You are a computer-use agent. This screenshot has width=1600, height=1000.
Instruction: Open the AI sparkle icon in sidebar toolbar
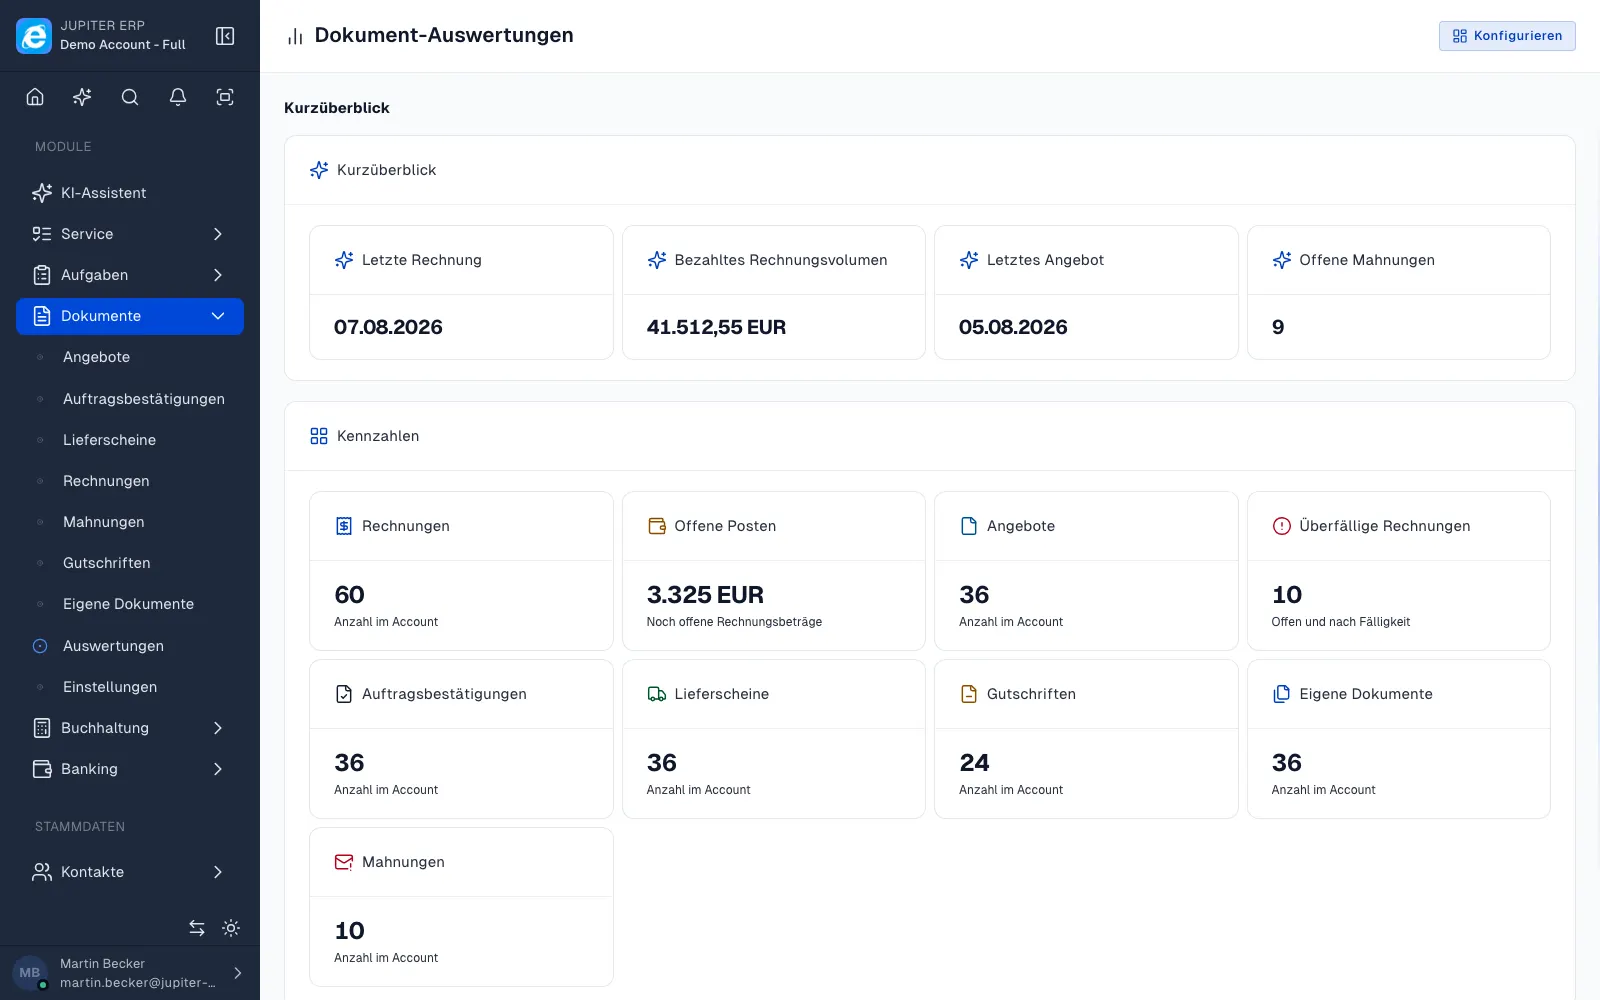(x=82, y=97)
